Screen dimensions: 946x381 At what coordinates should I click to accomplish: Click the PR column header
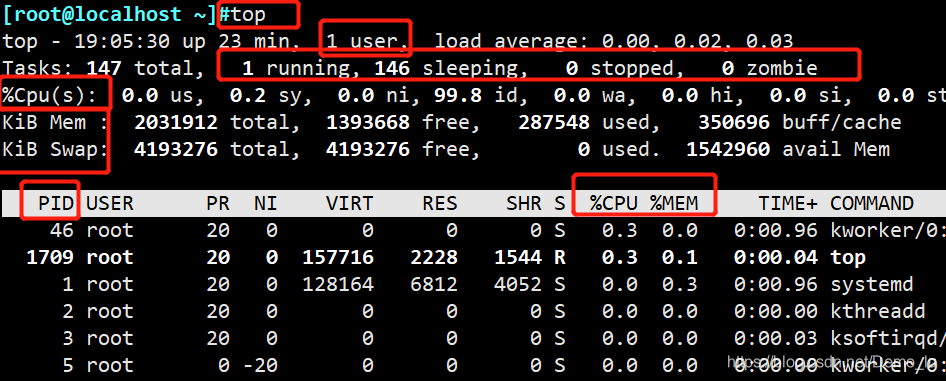click(x=218, y=203)
